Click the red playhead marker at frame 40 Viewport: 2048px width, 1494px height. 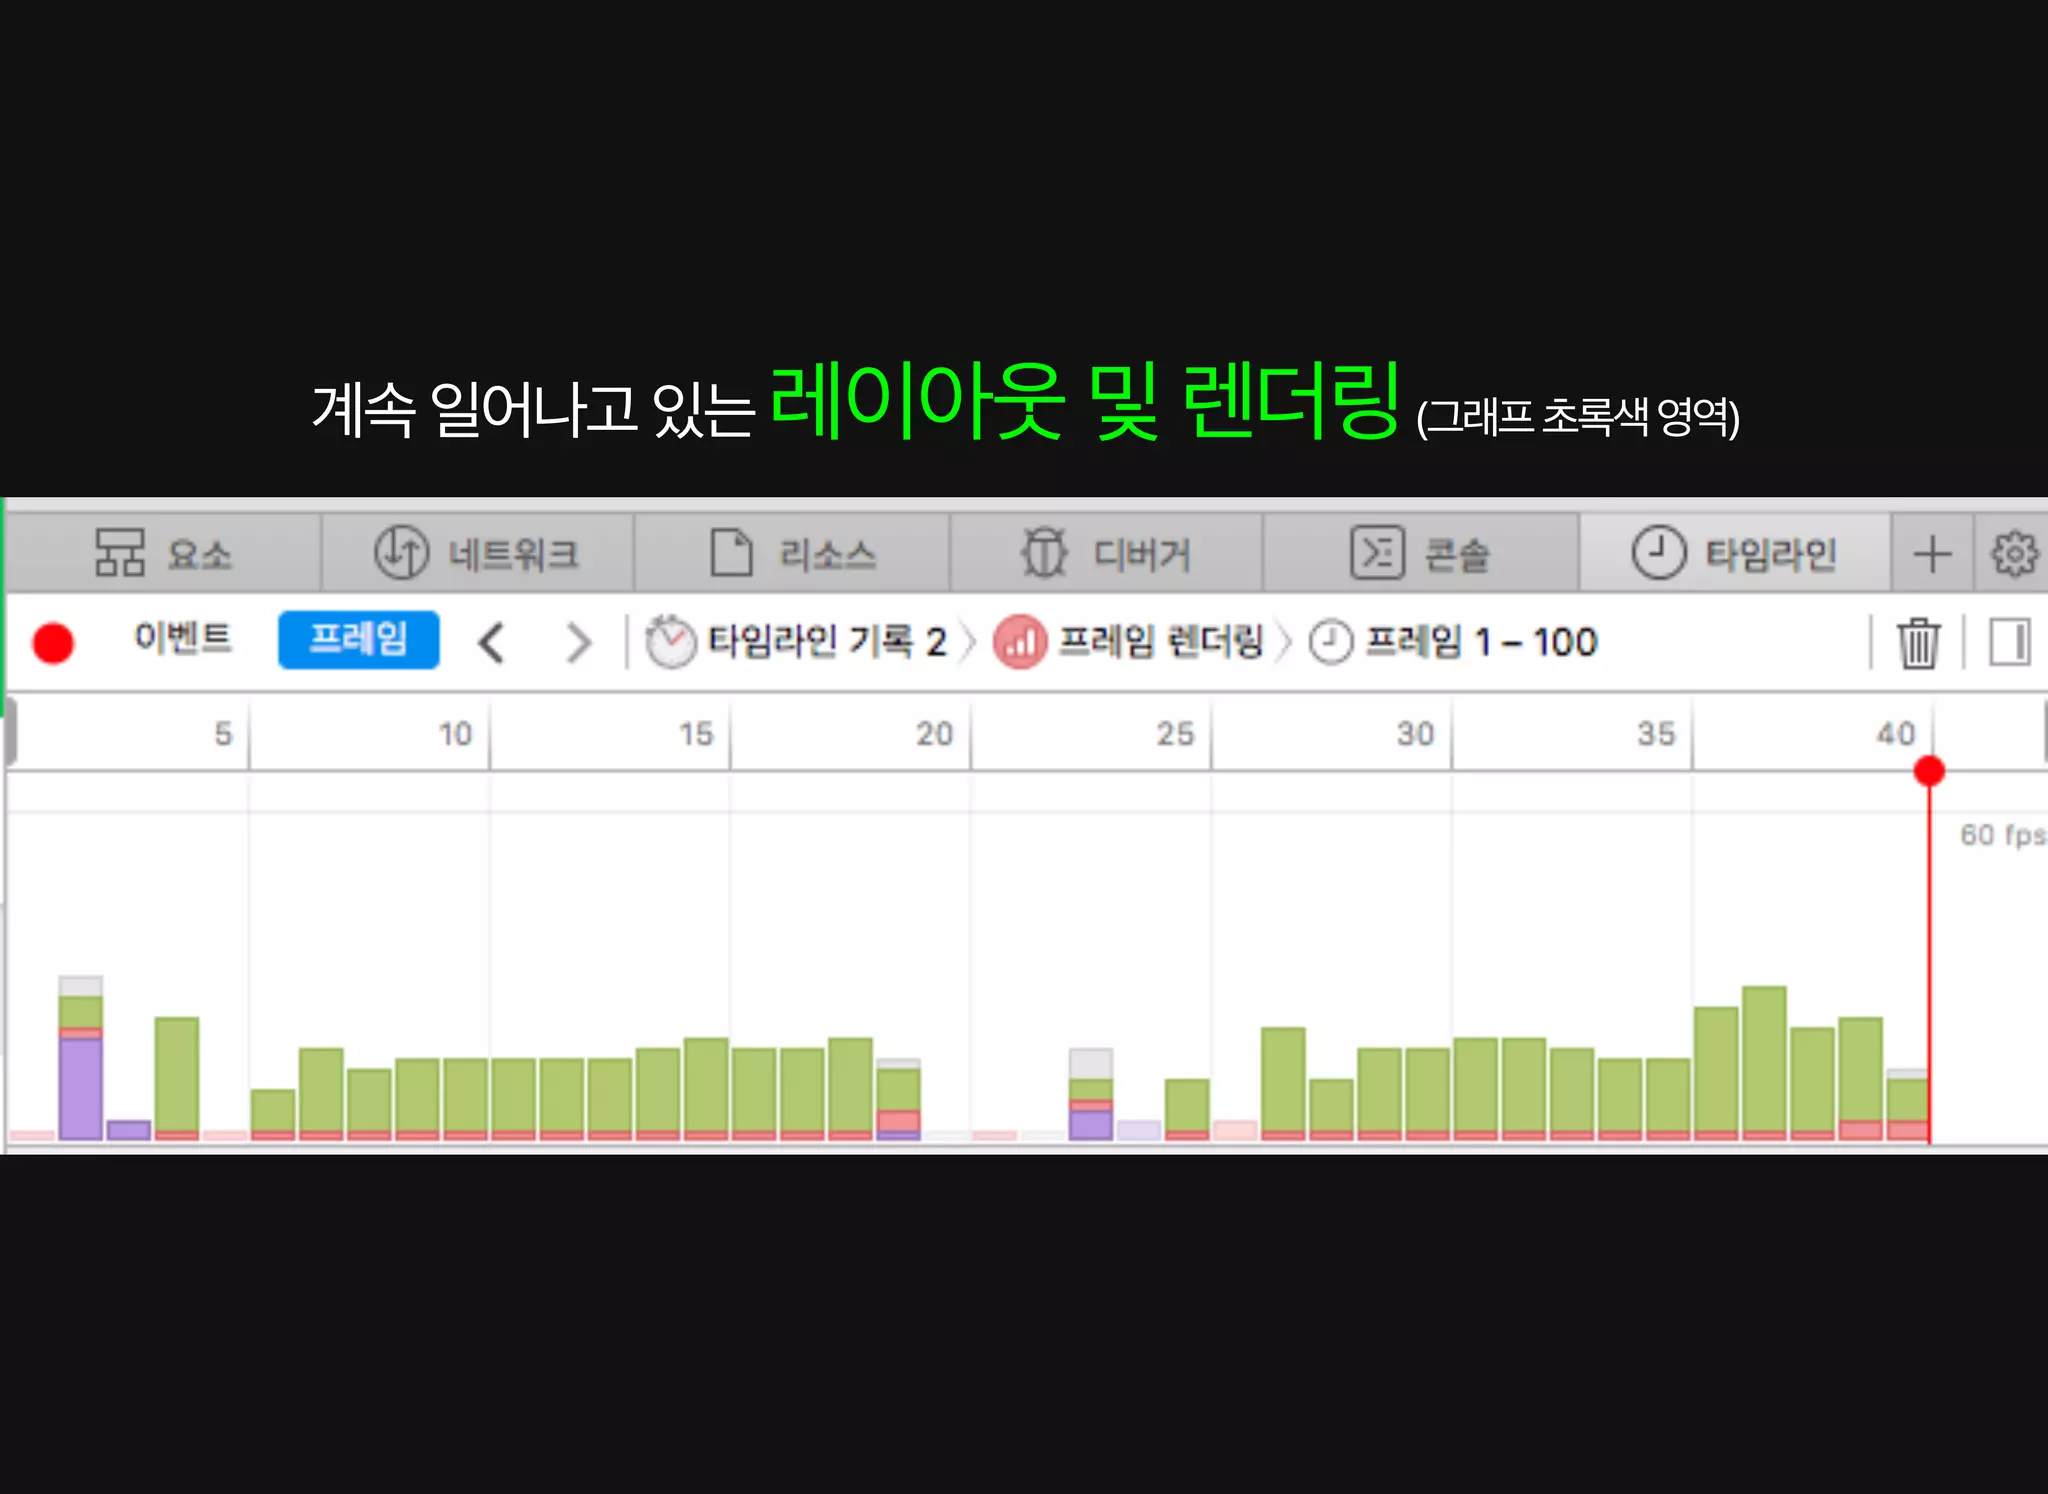[x=1929, y=771]
